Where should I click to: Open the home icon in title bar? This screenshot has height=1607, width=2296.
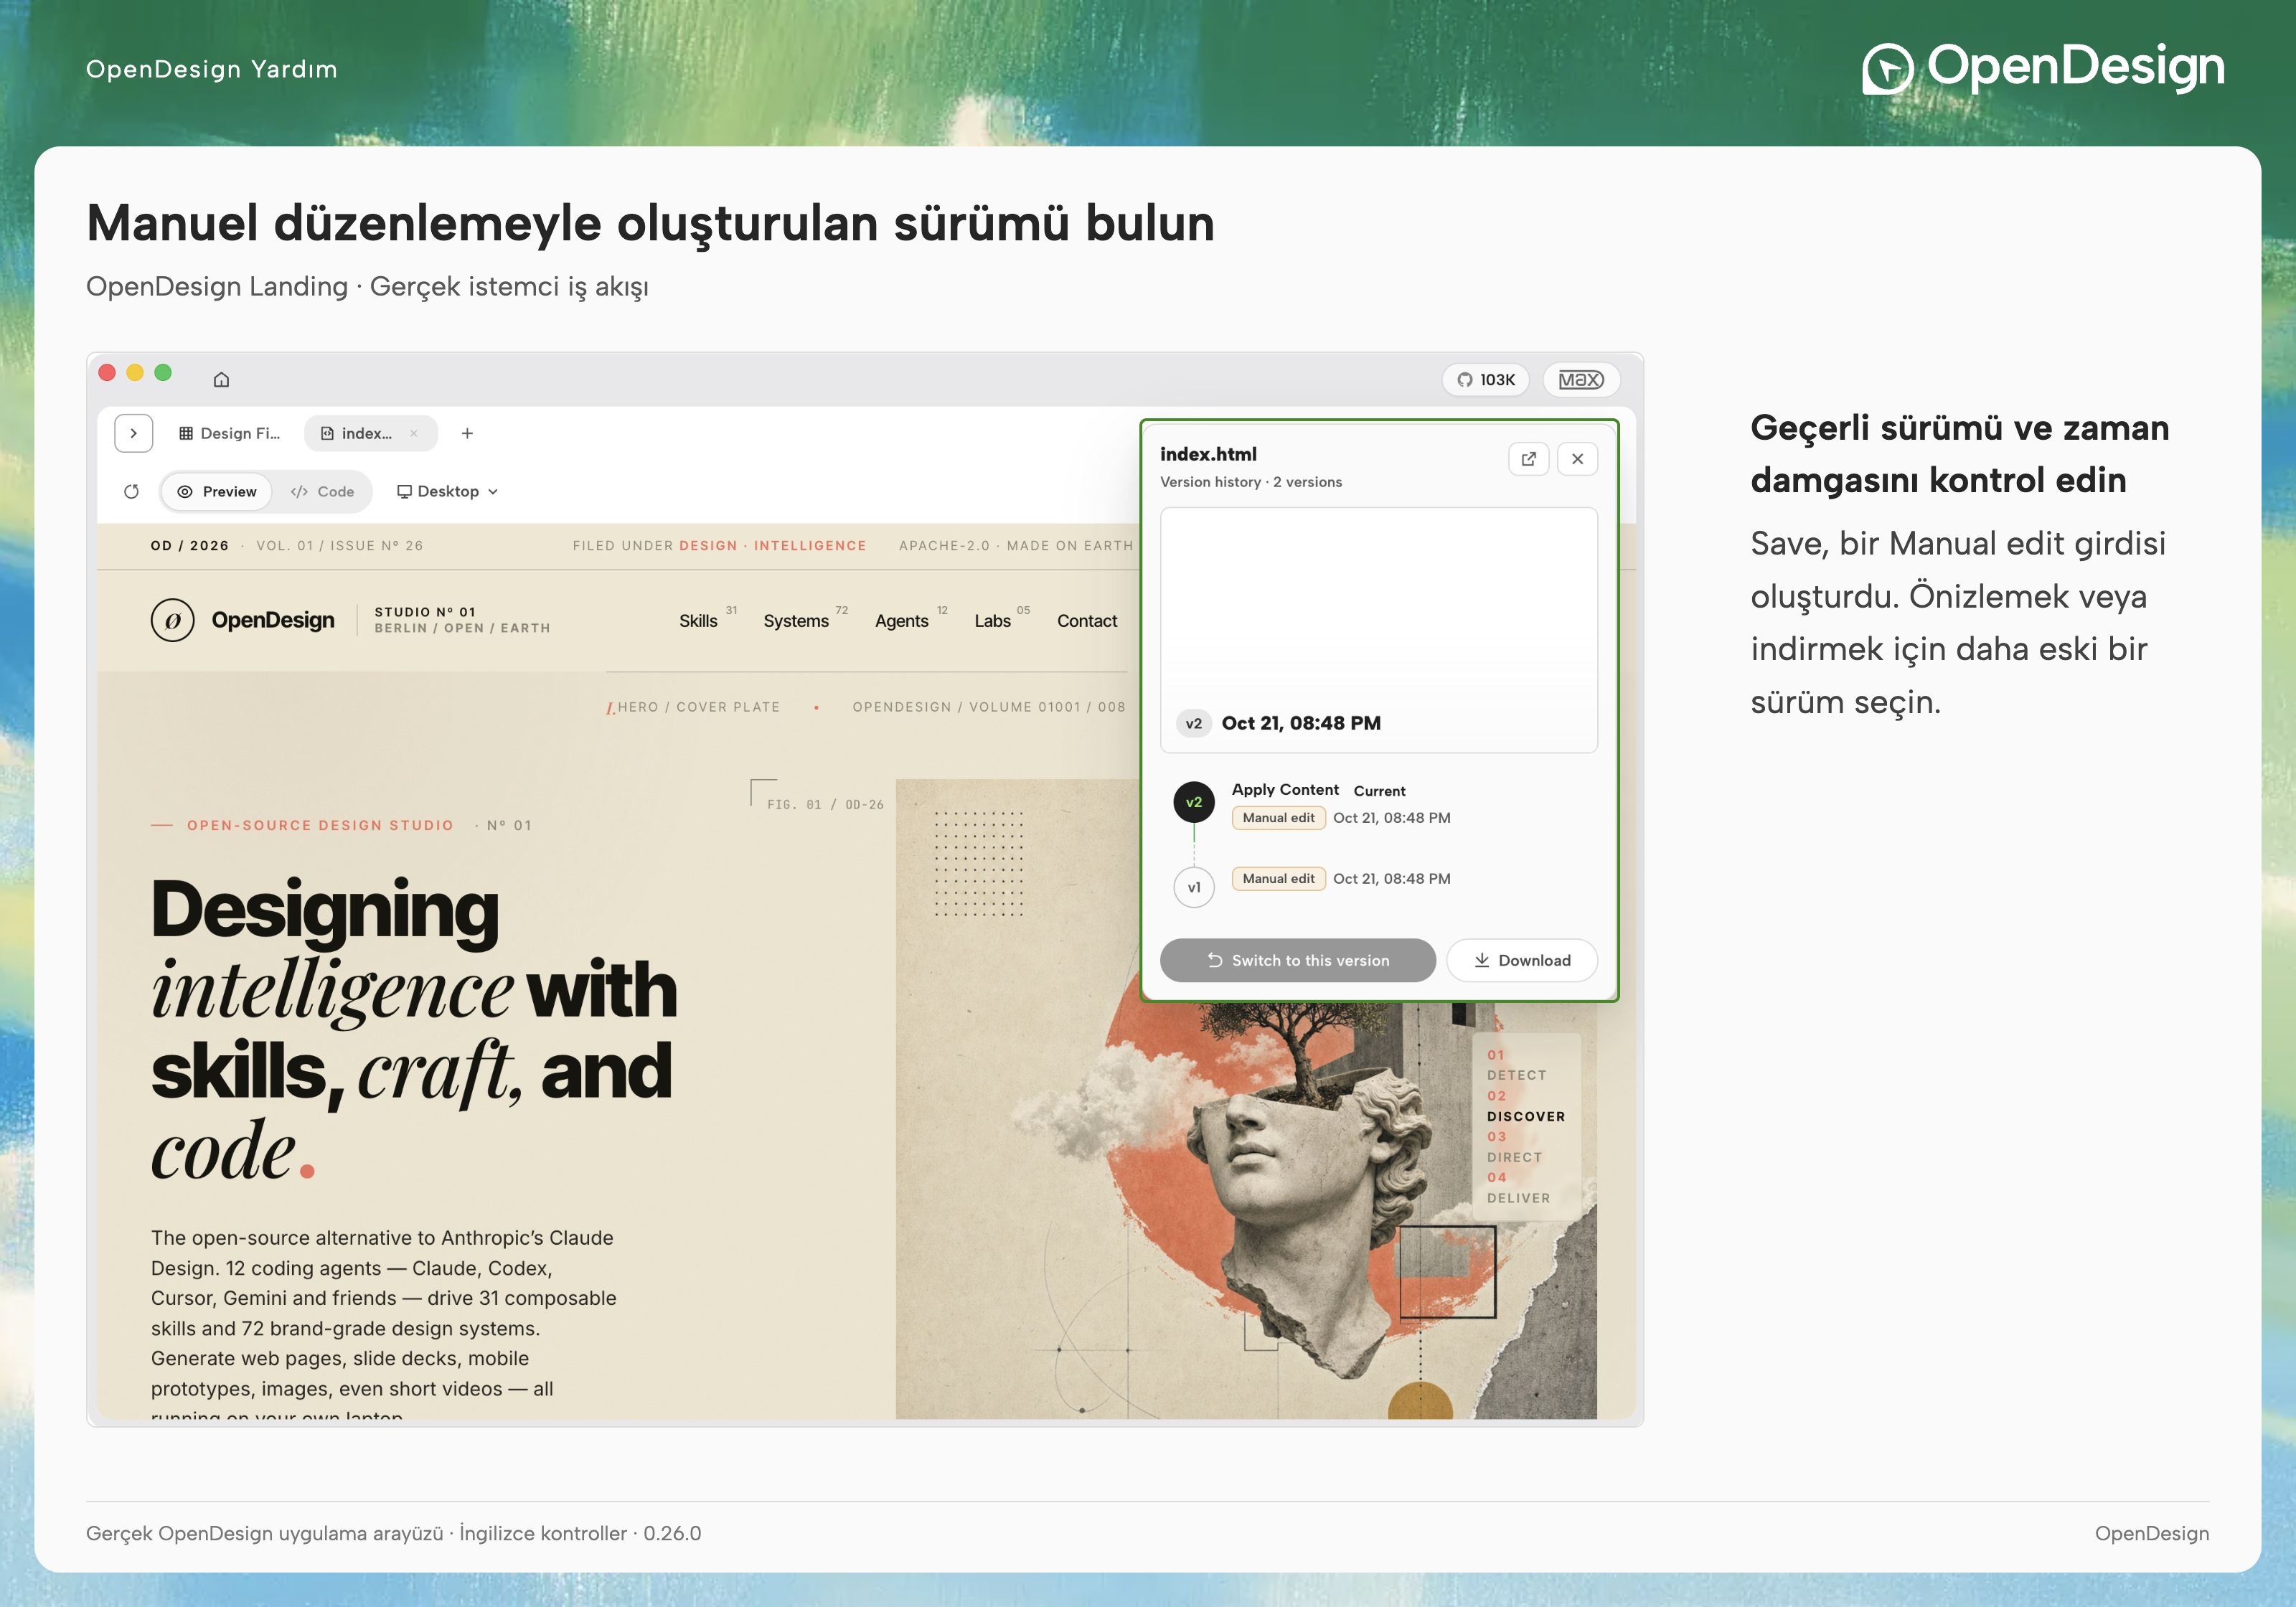[221, 379]
